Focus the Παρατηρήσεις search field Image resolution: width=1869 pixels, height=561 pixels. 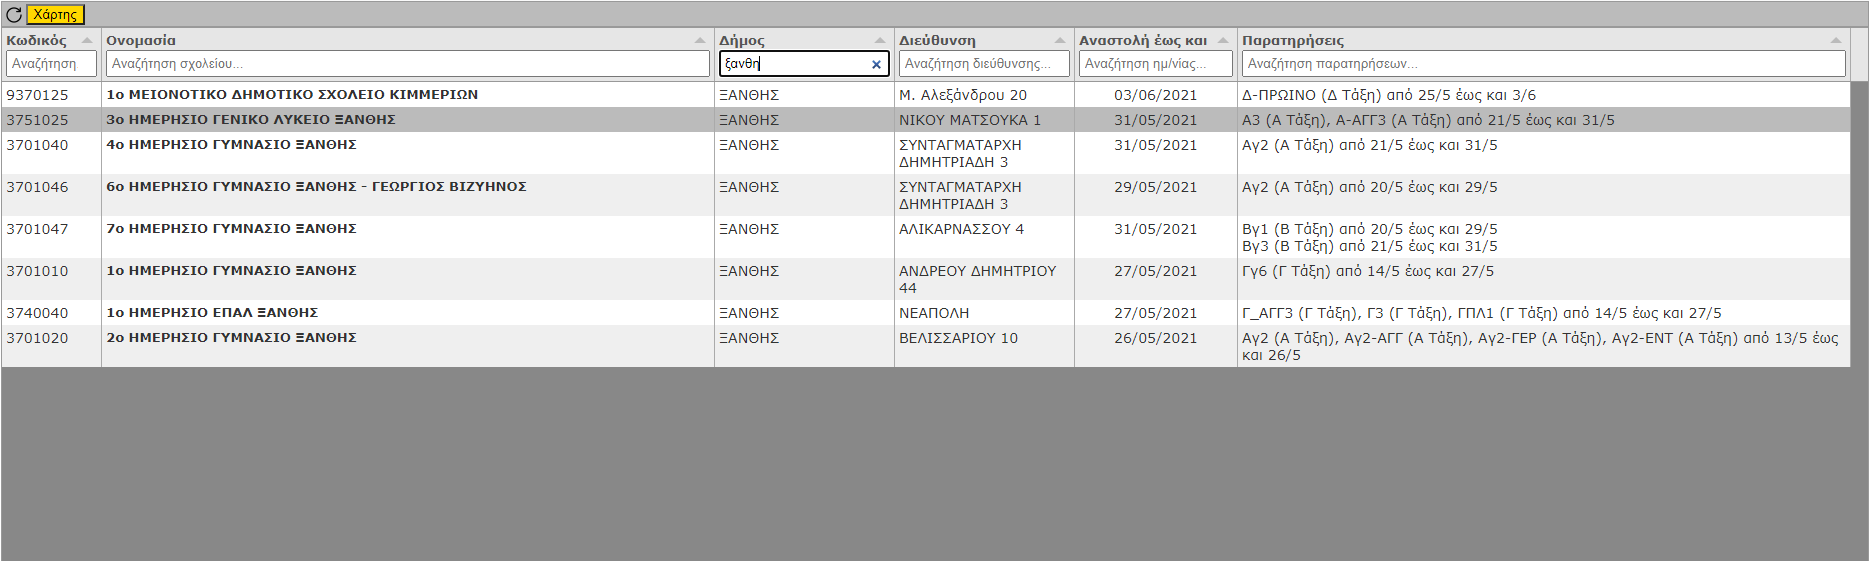pyautogui.click(x=1544, y=63)
